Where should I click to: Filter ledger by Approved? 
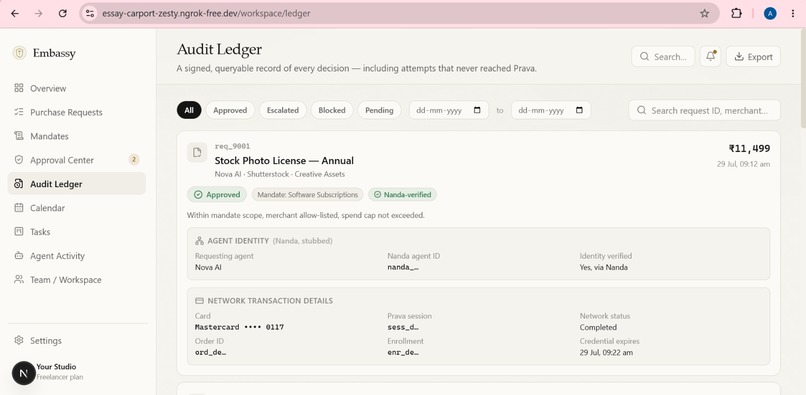230,110
